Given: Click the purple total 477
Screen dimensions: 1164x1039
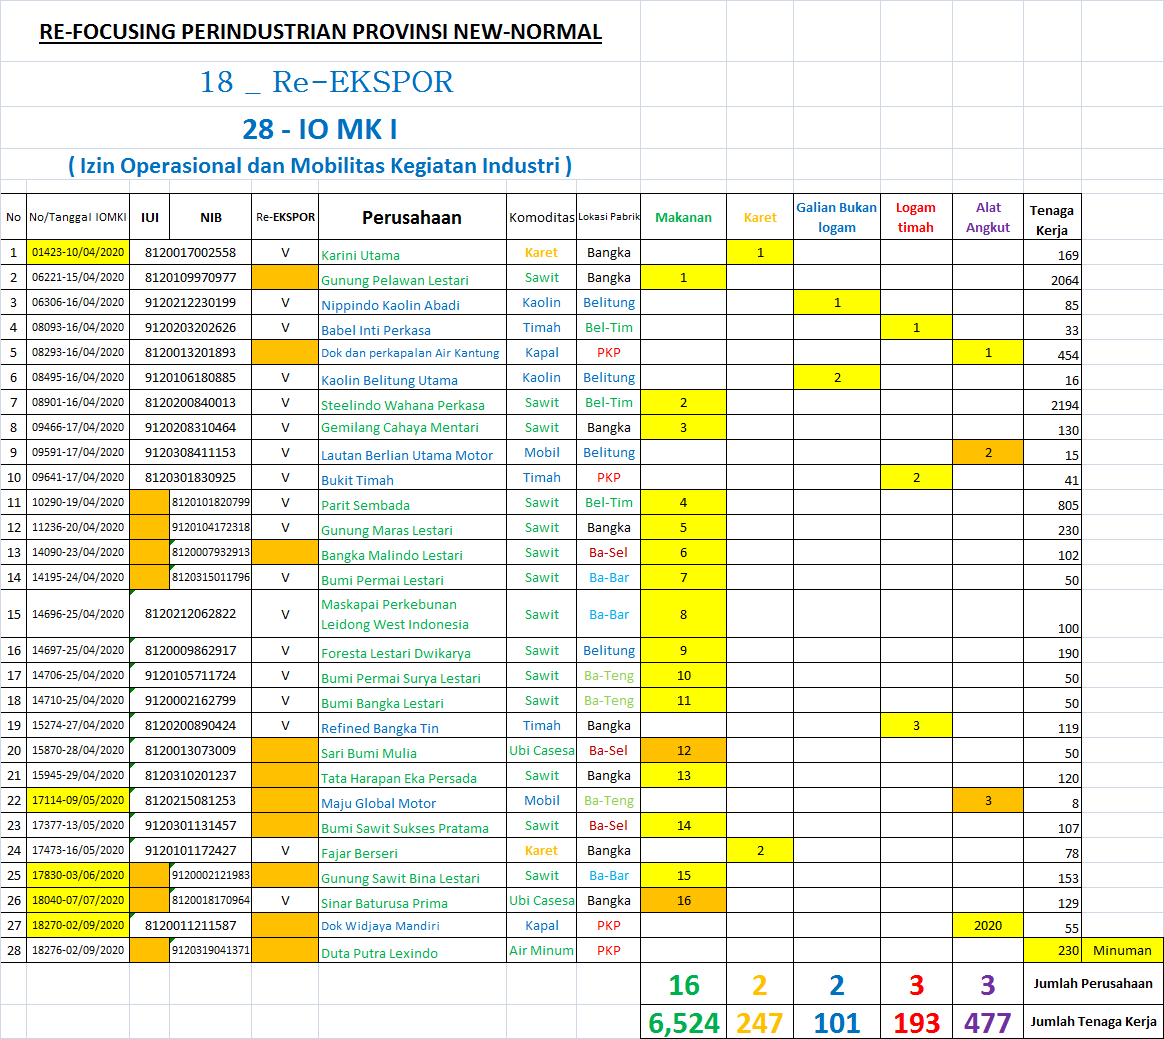Looking at the screenshot, I should 987,1023.
